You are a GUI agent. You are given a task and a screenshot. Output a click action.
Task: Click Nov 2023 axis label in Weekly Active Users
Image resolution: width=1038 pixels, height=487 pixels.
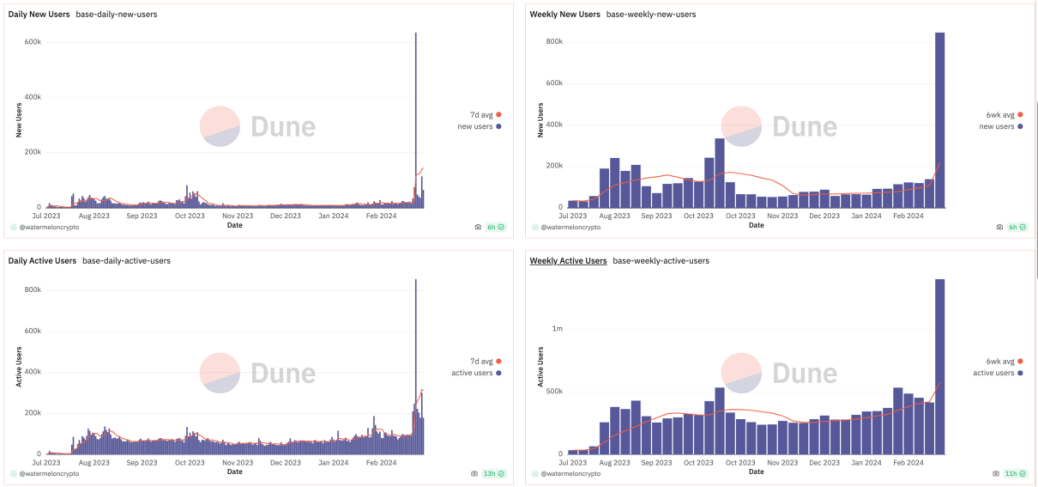click(782, 462)
